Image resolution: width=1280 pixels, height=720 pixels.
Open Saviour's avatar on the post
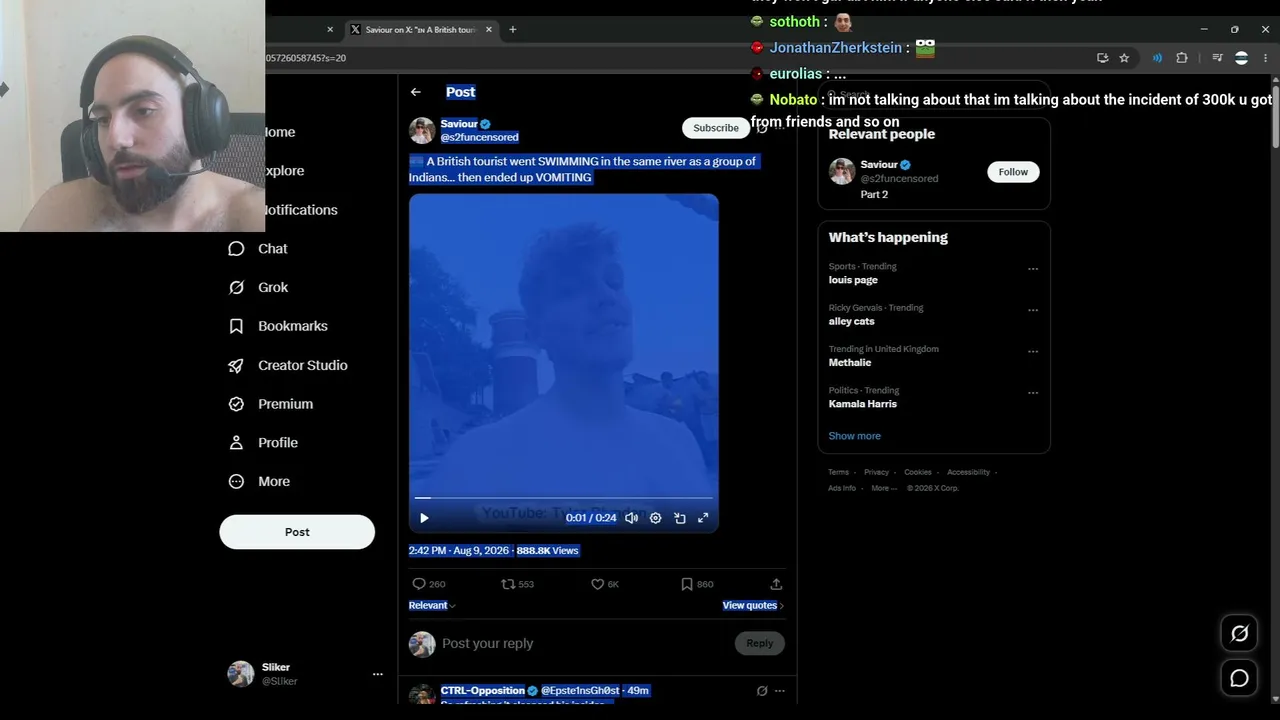pyautogui.click(x=422, y=131)
